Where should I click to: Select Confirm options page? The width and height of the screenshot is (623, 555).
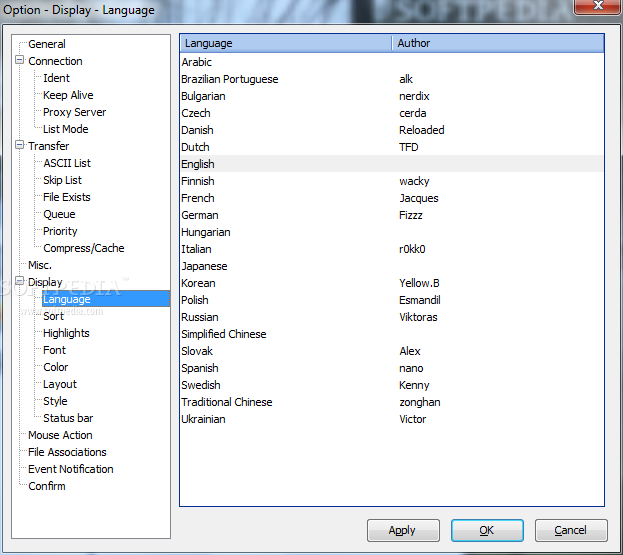coord(47,486)
